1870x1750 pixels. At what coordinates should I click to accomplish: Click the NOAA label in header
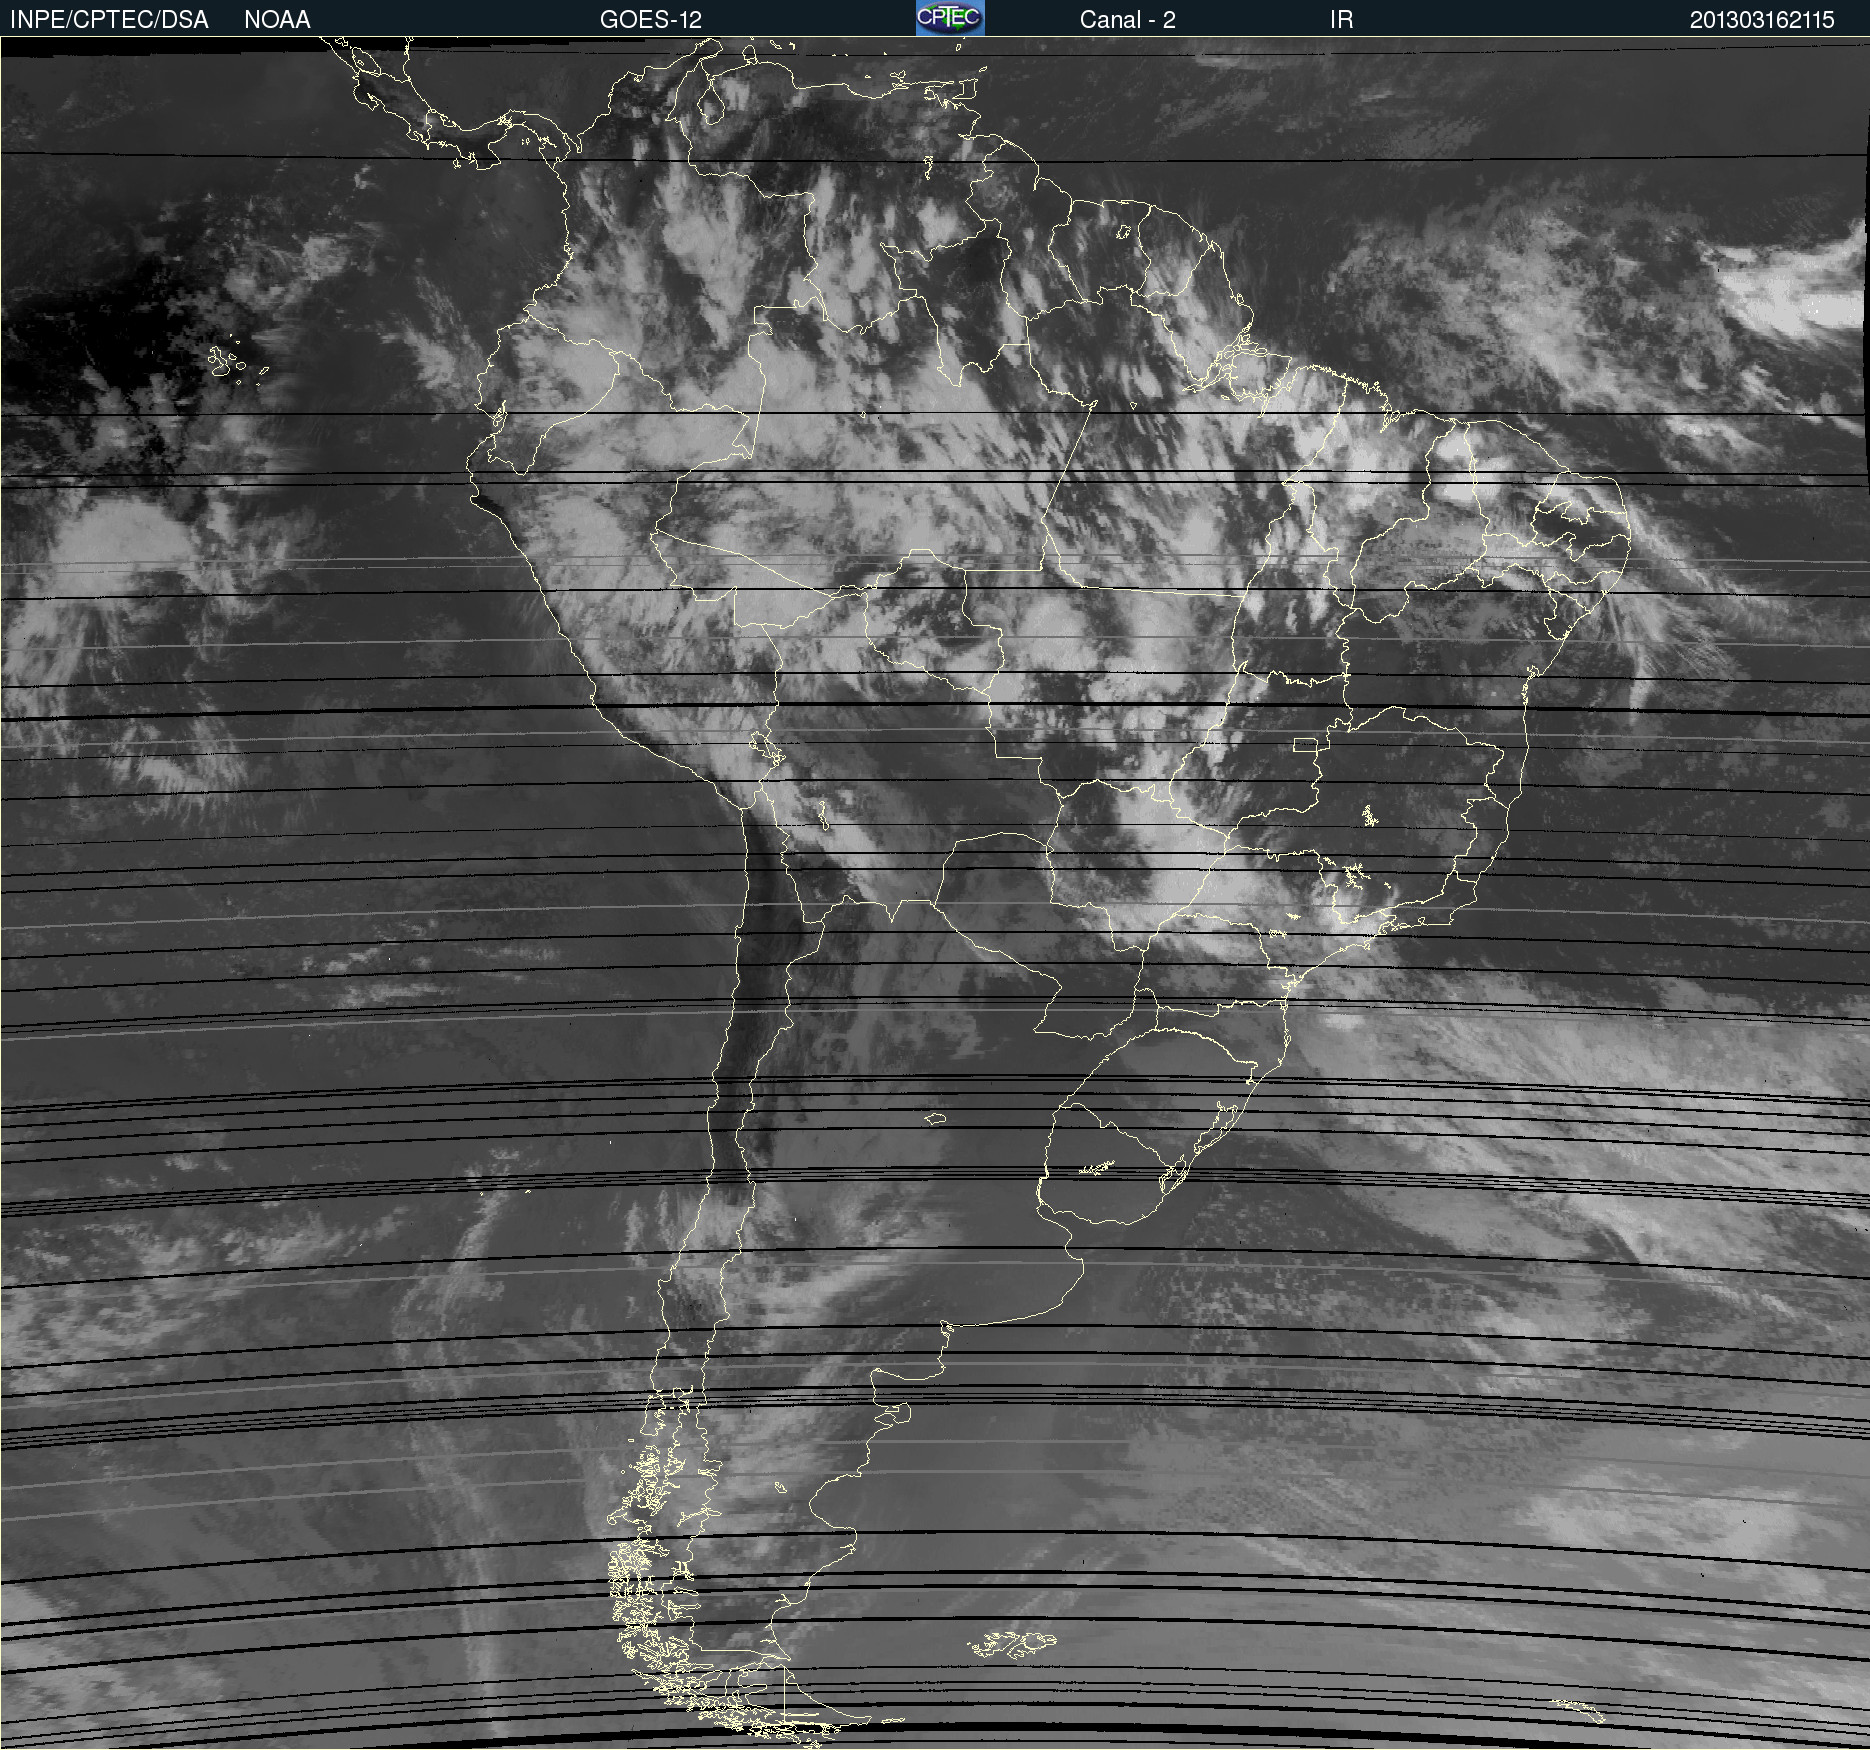(x=277, y=19)
